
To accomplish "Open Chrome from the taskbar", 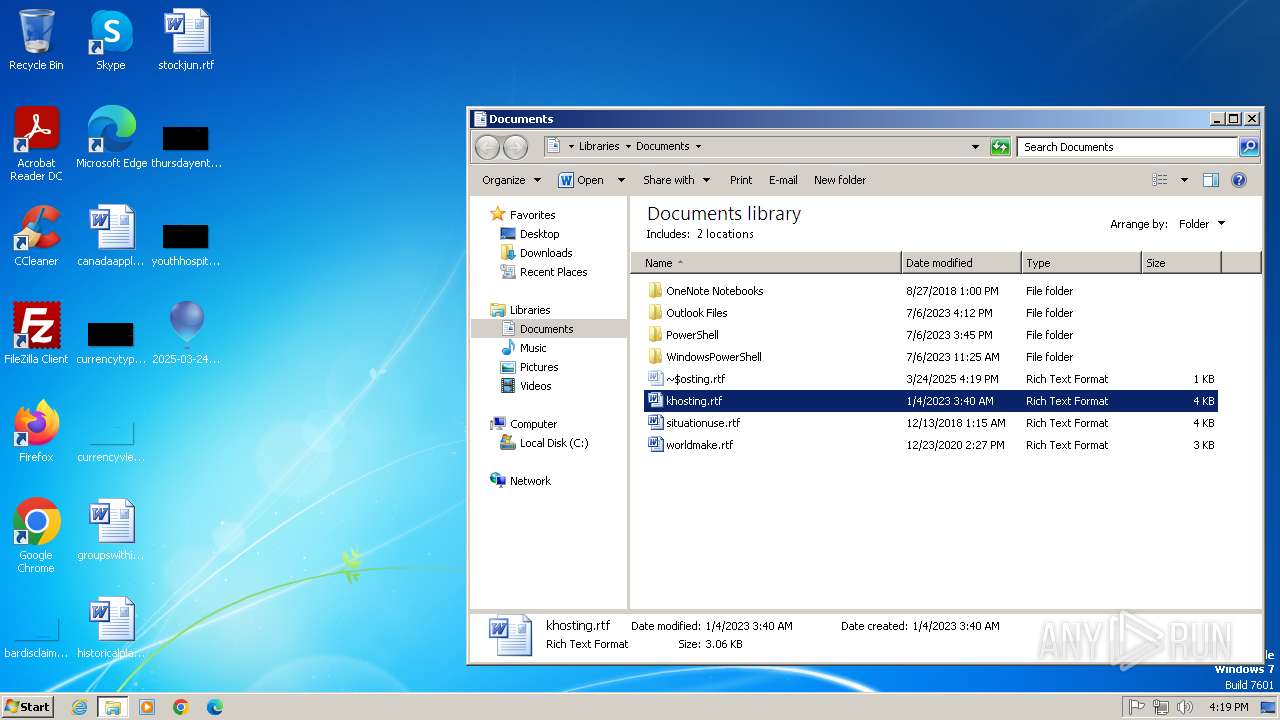I will (181, 707).
